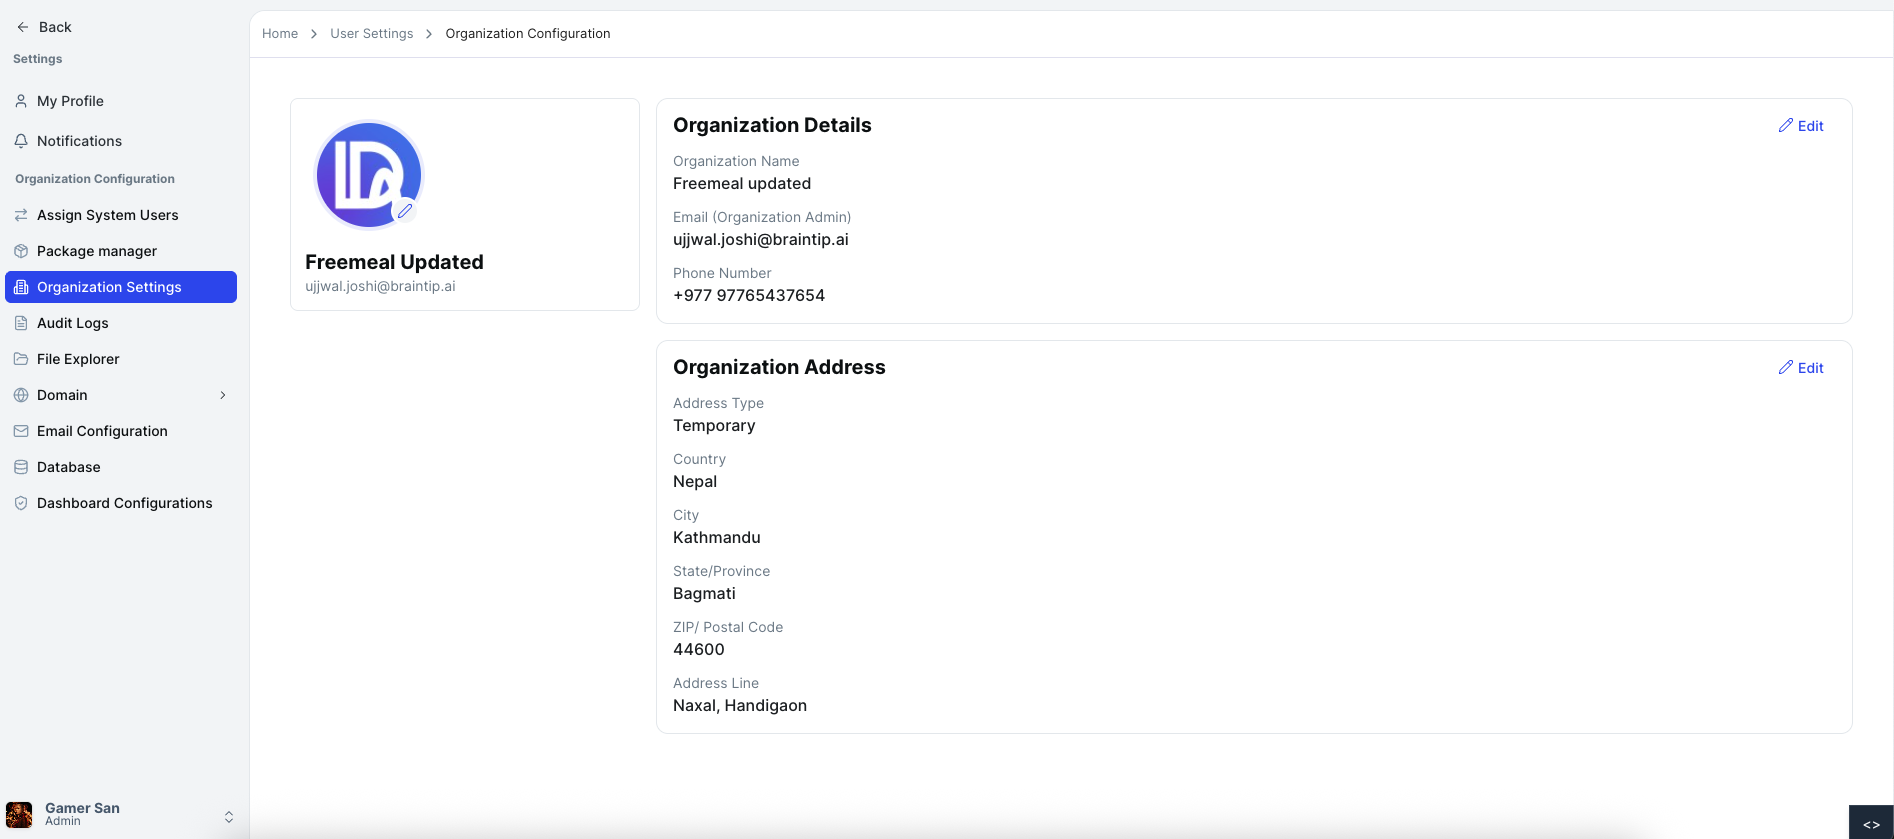Open Audit Logs page

pyautogui.click(x=121, y=323)
